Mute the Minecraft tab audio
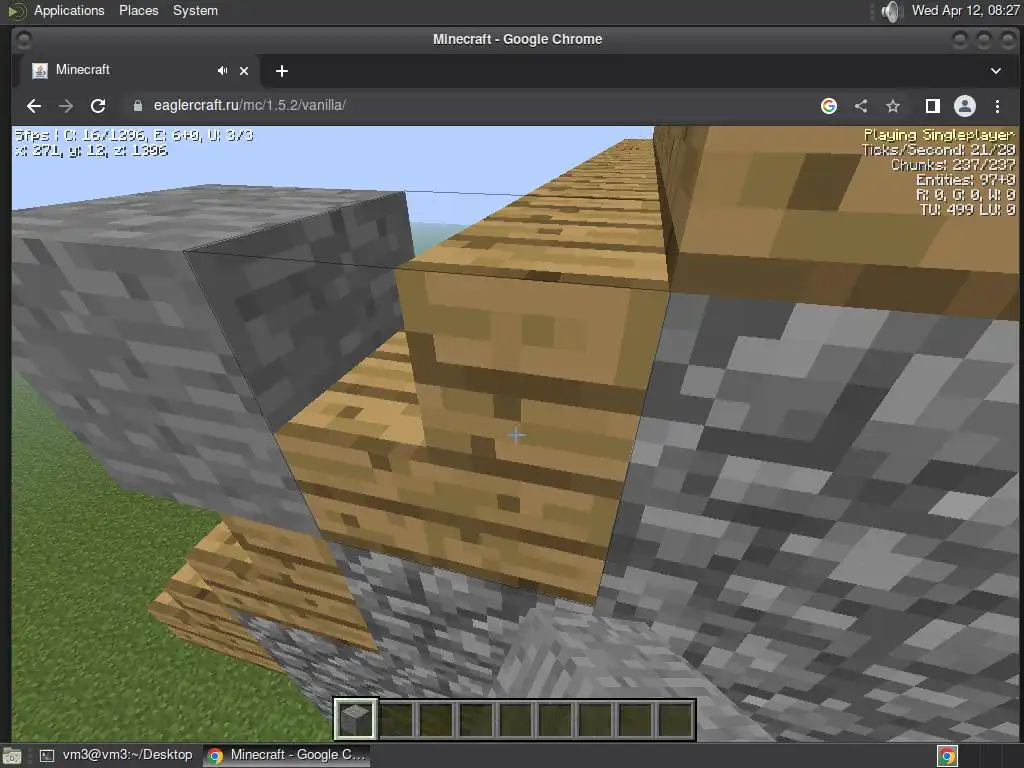Viewport: 1024px width, 768px height. 223,71
